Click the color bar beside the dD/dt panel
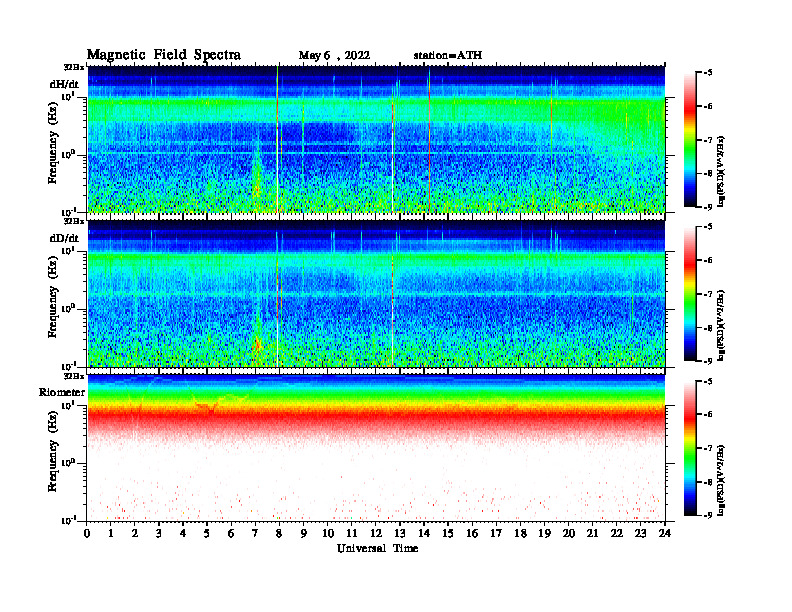This screenshot has height=612, width=792. [690, 293]
